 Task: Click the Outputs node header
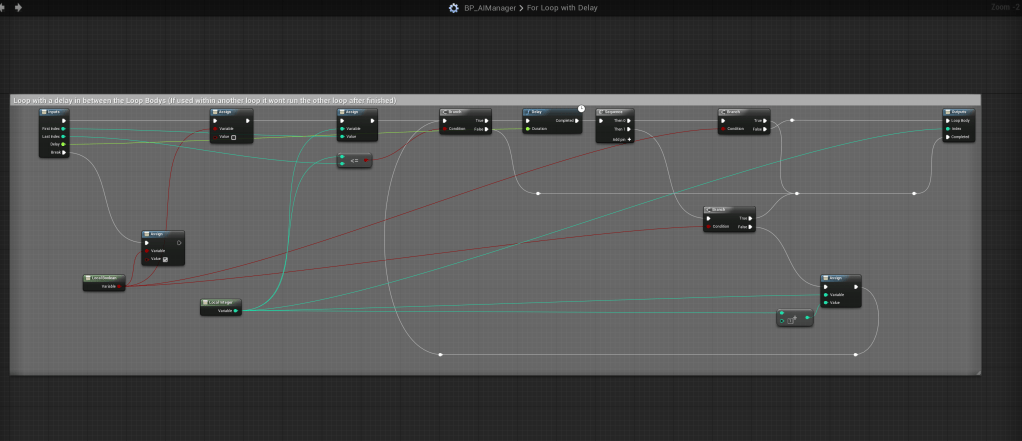point(957,112)
